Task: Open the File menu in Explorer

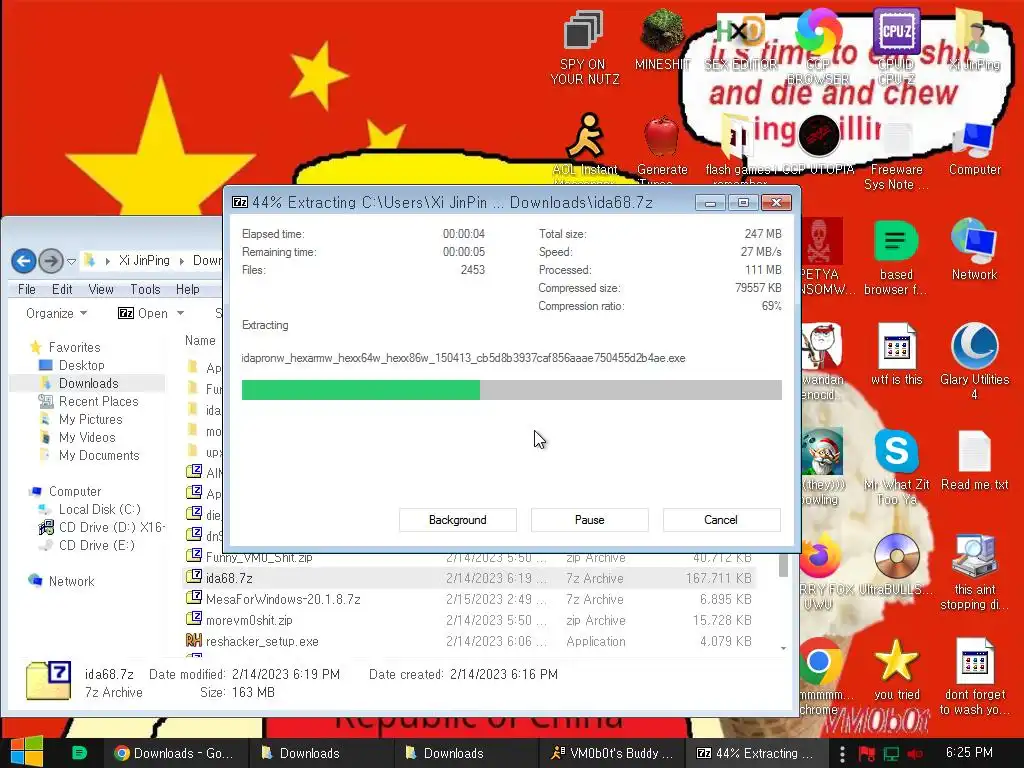Action: click(x=27, y=289)
